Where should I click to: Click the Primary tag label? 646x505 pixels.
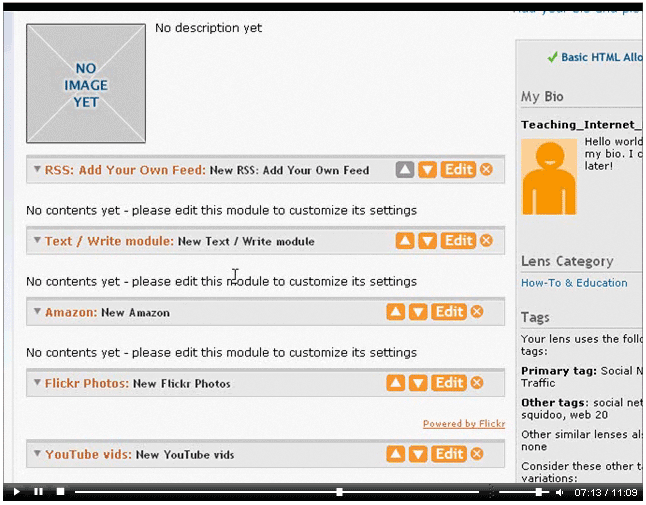559,371
